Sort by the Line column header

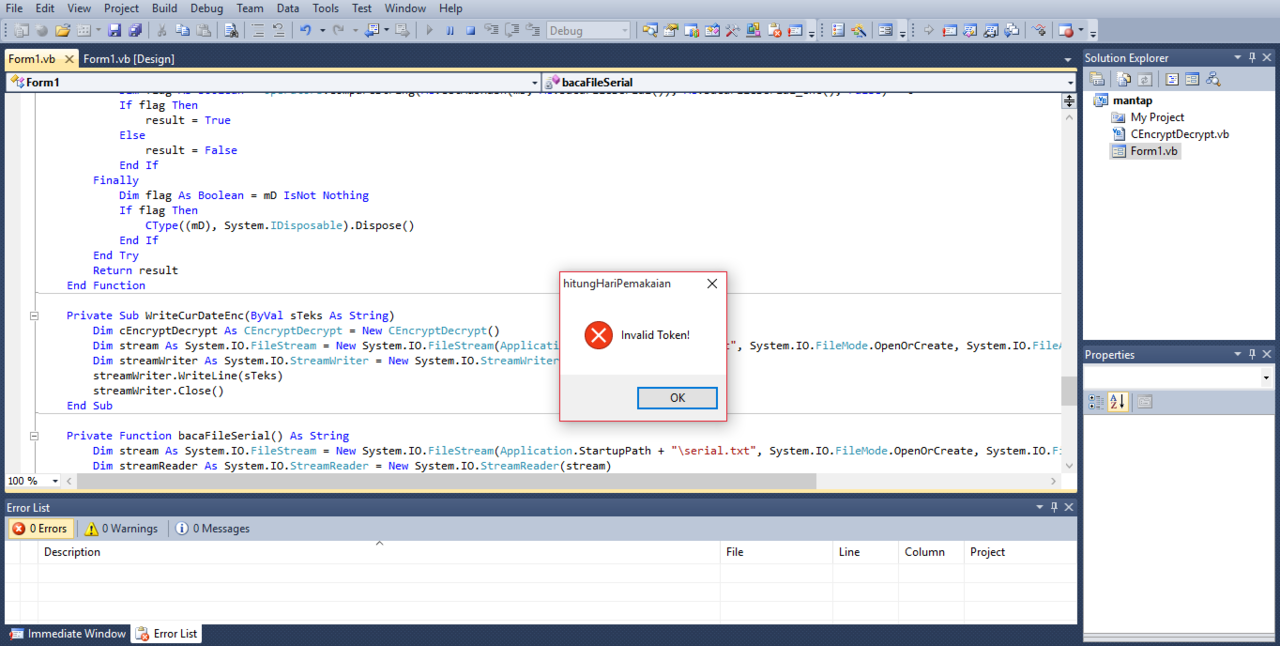[866, 552]
